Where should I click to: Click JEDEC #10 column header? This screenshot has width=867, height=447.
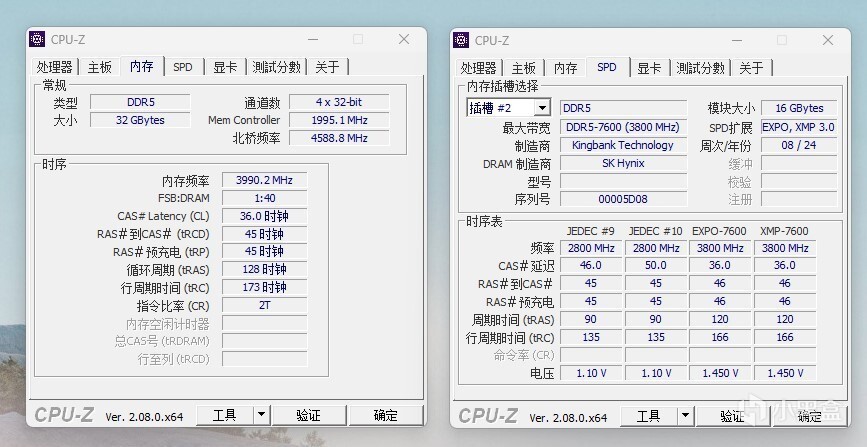click(656, 231)
